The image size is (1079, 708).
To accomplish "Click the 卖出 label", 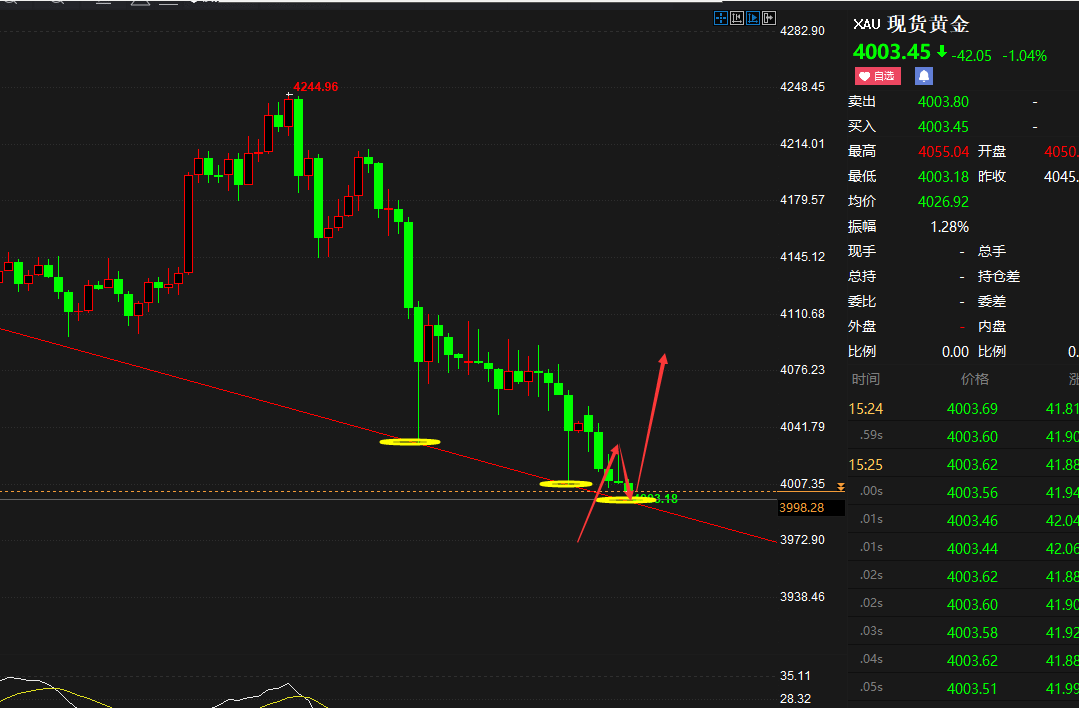I will point(862,102).
